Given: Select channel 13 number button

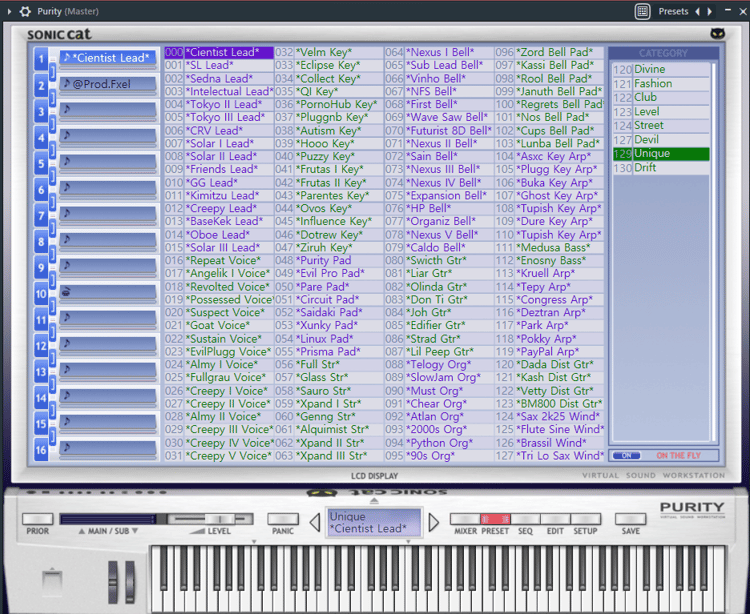Looking at the screenshot, I should click(41, 372).
